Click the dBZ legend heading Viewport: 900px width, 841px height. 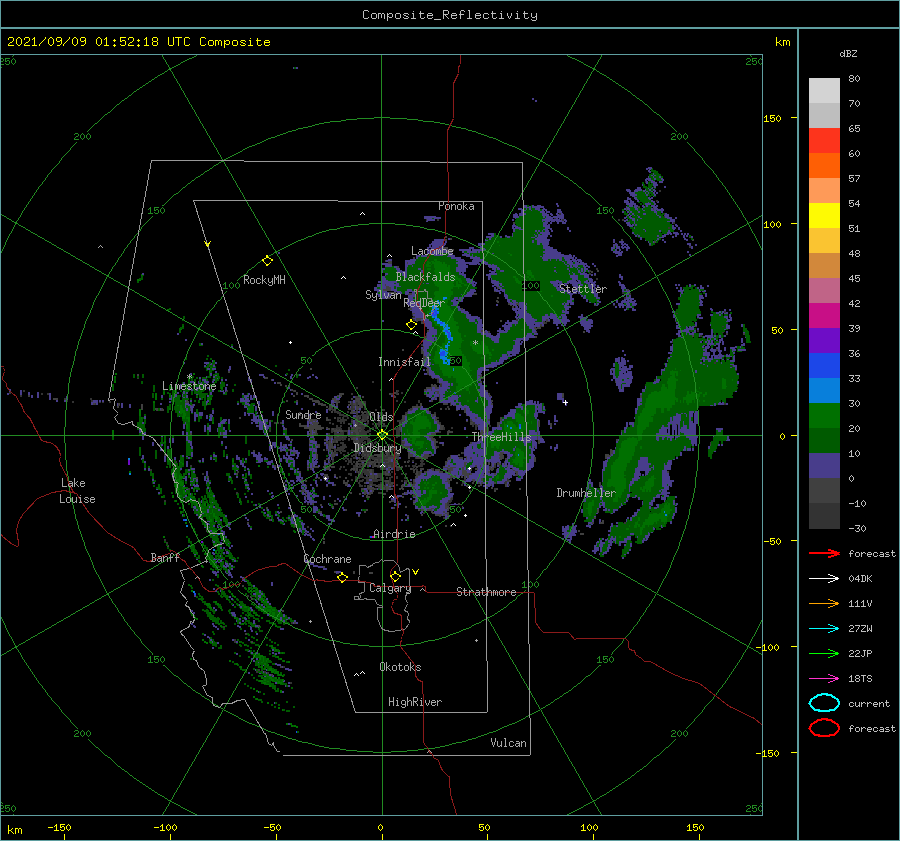pos(848,53)
